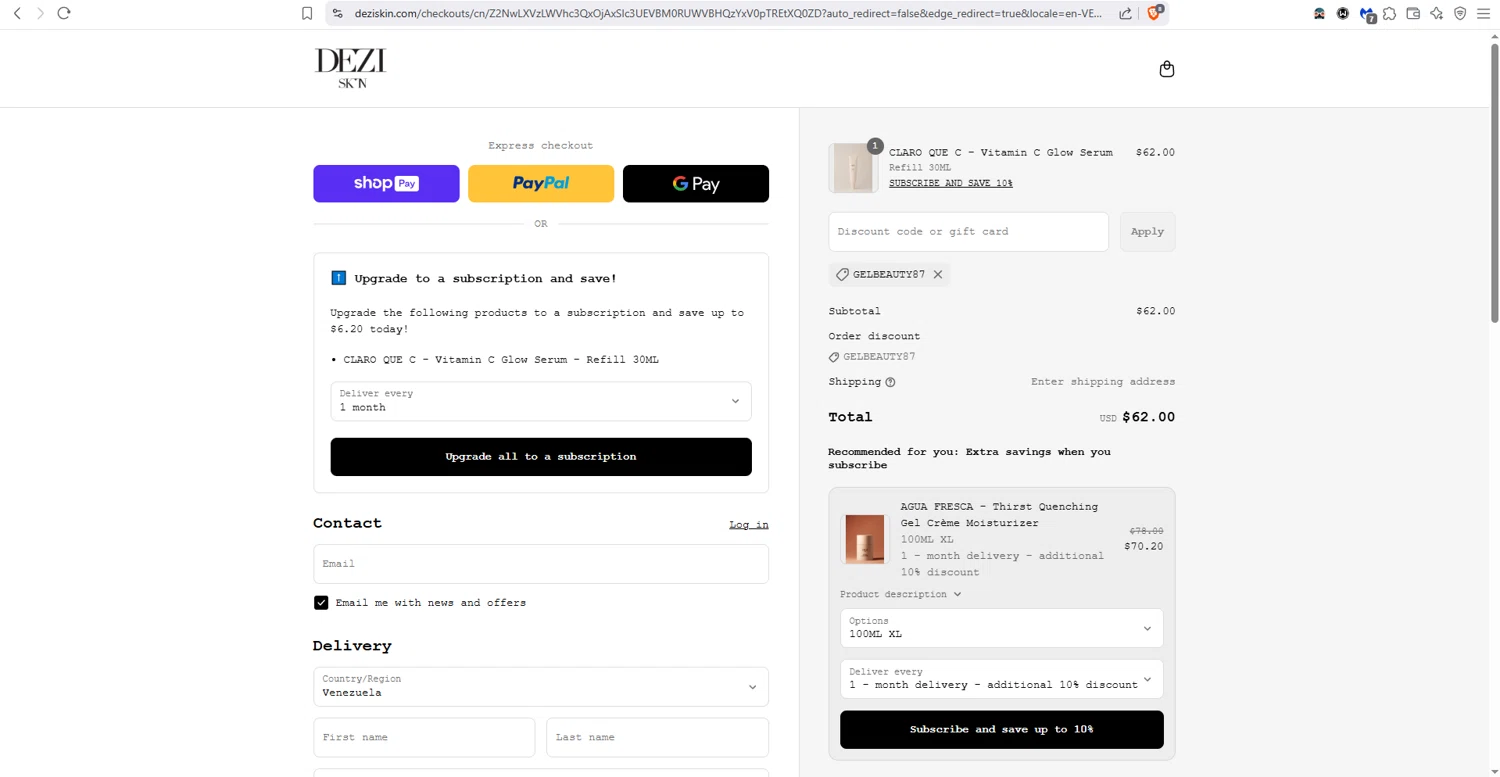Open Brave Shields lion icon
The width and height of the screenshot is (1500, 777).
(1155, 13)
